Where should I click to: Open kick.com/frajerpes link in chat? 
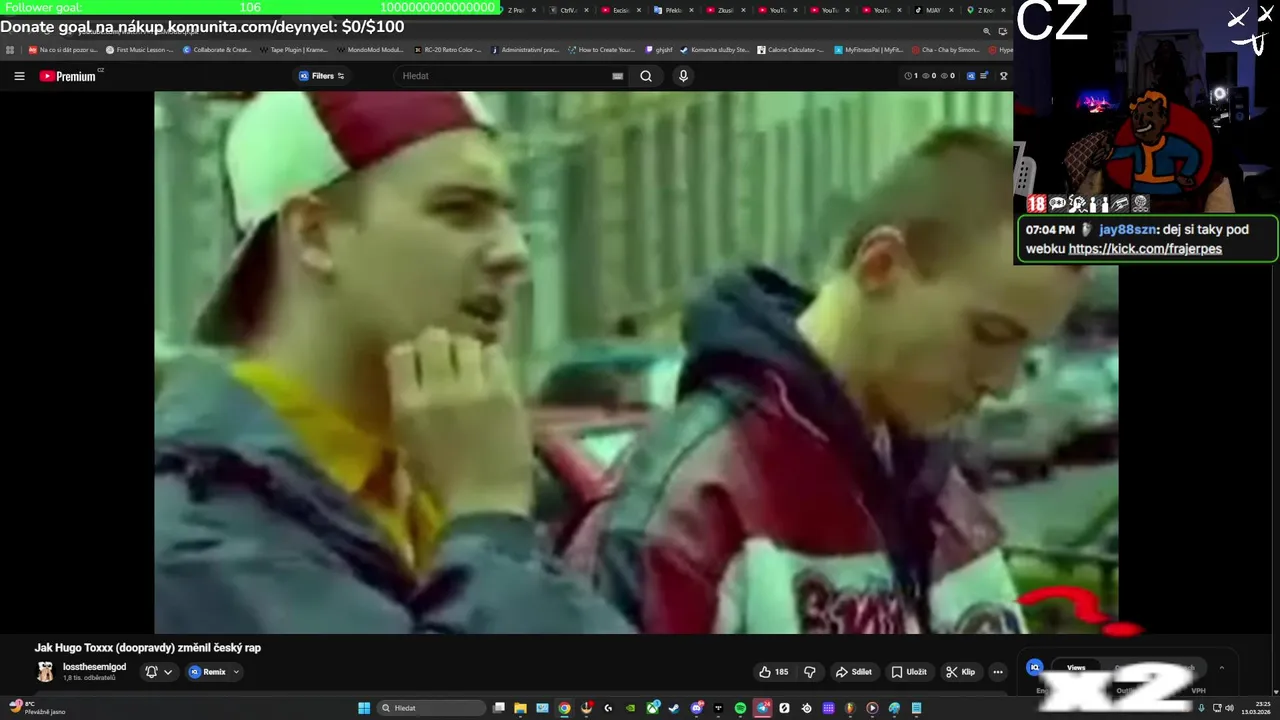(x=1145, y=249)
